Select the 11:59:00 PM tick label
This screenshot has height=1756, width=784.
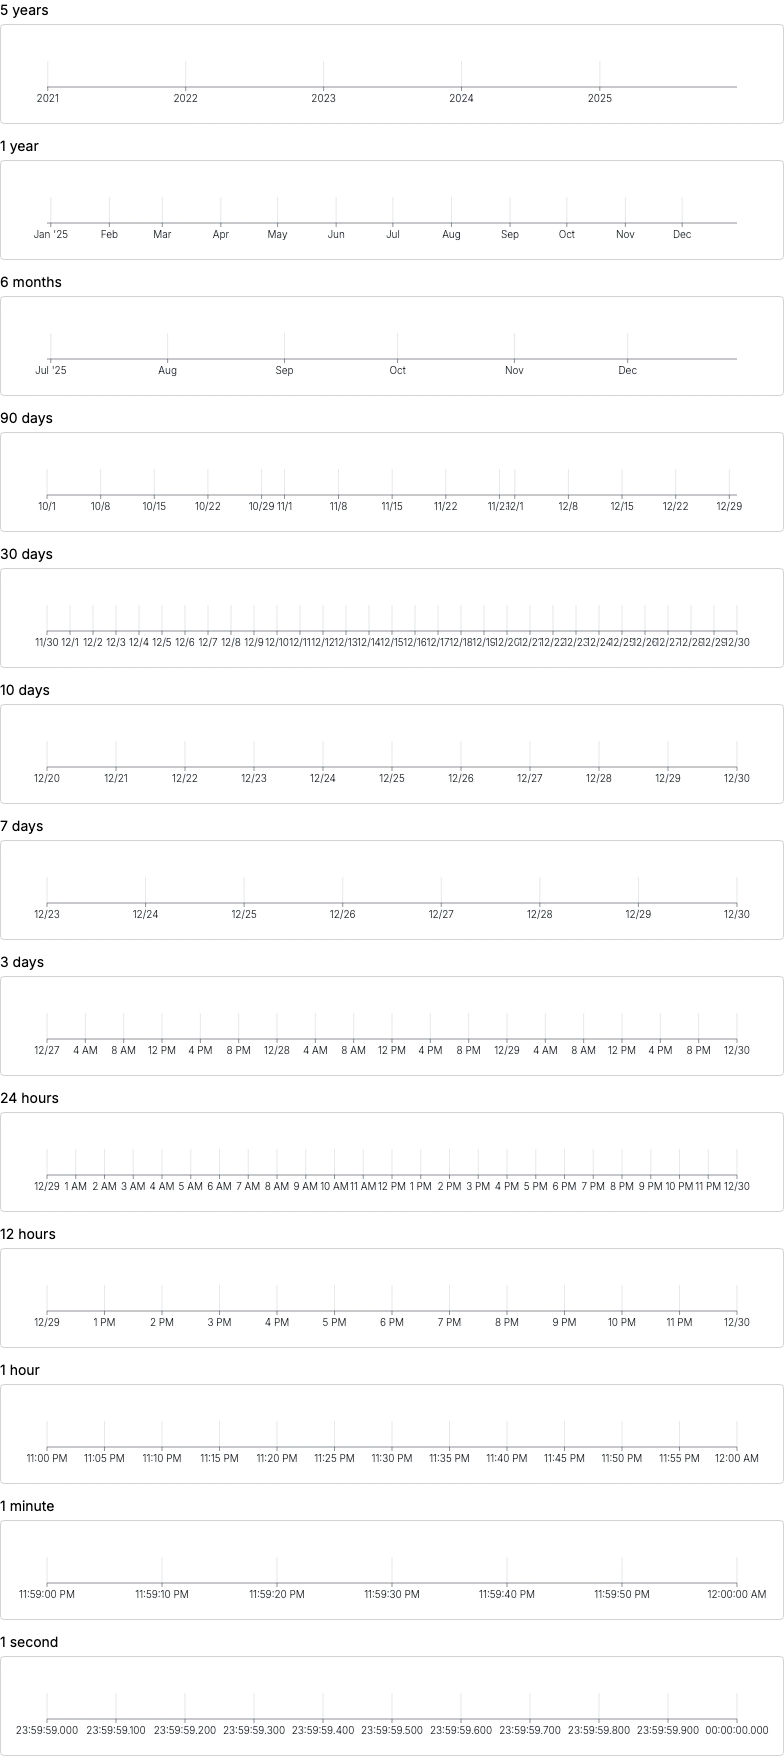pos(47,1594)
